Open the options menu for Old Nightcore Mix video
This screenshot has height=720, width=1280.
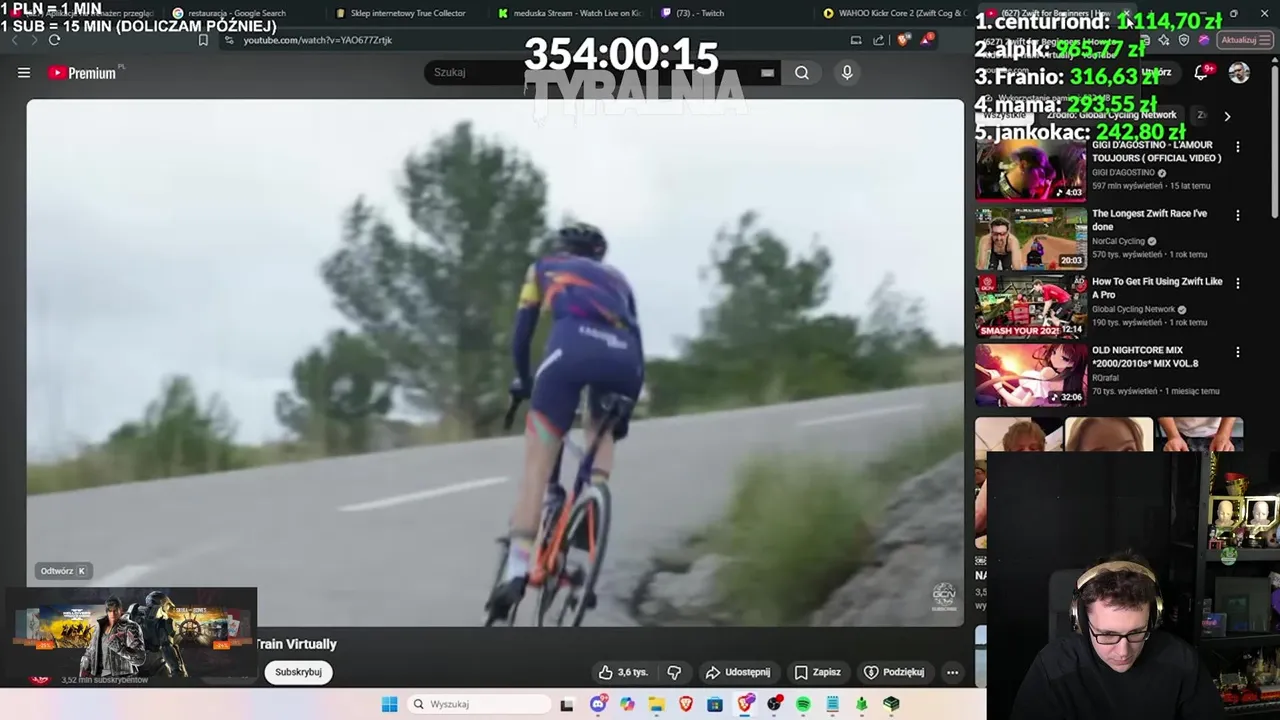pos(1238,352)
